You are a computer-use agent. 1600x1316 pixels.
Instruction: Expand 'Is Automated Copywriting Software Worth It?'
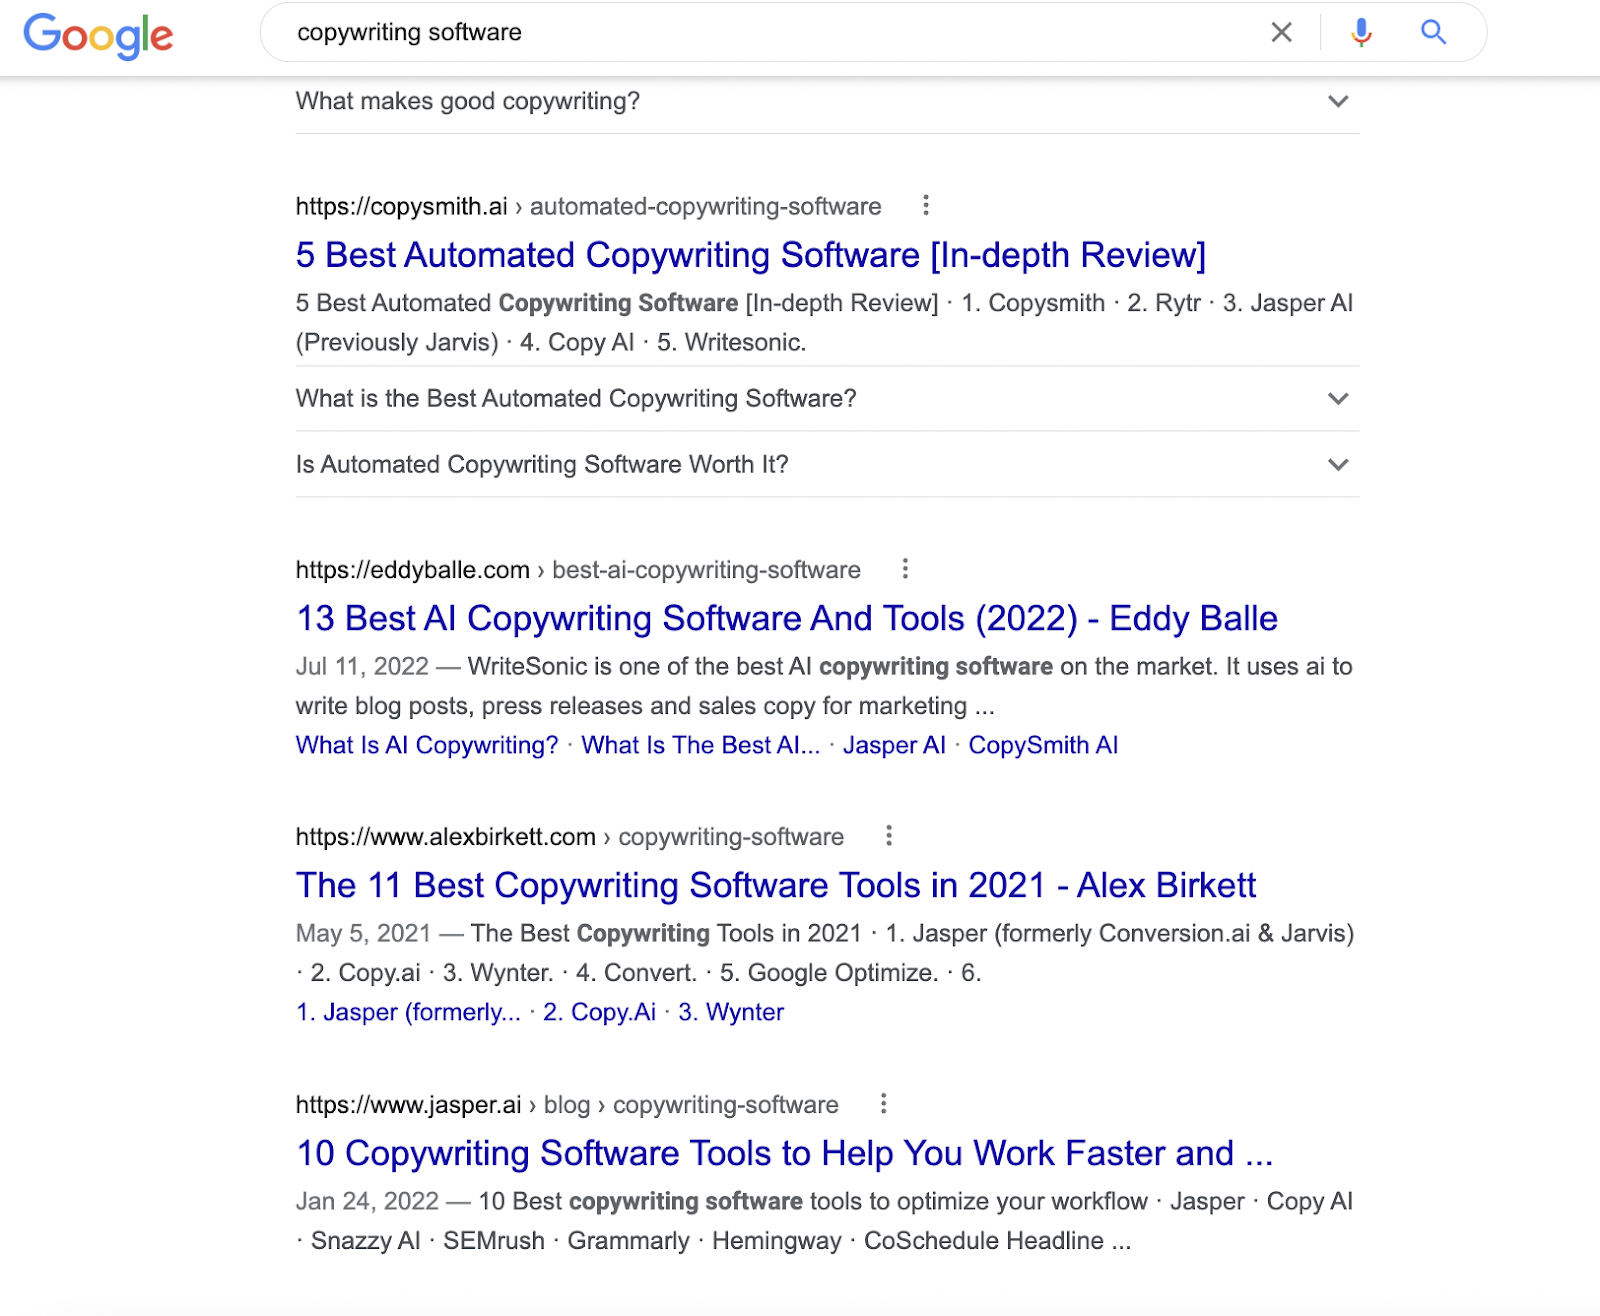(827, 465)
